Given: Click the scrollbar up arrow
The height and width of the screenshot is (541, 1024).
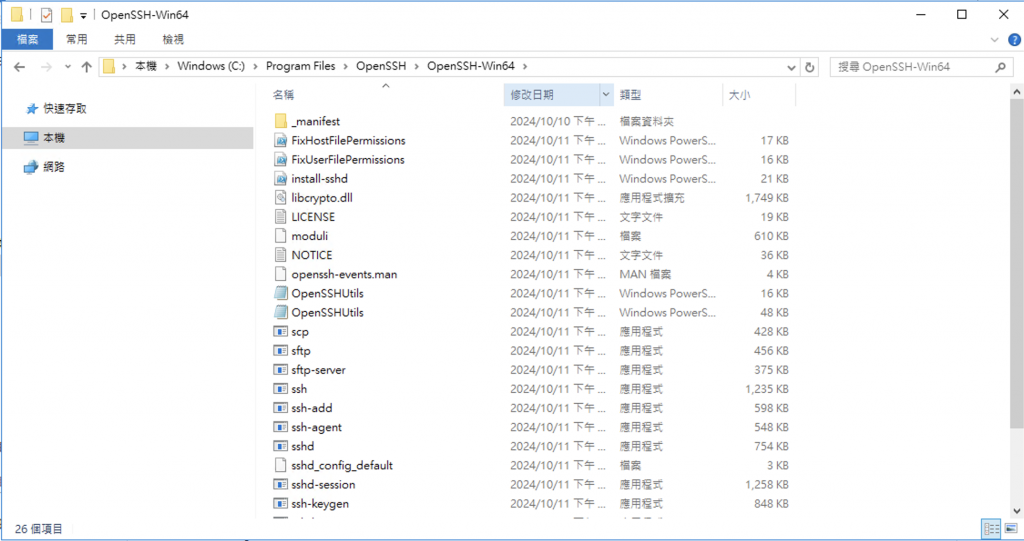Looking at the screenshot, I should point(1016,92).
